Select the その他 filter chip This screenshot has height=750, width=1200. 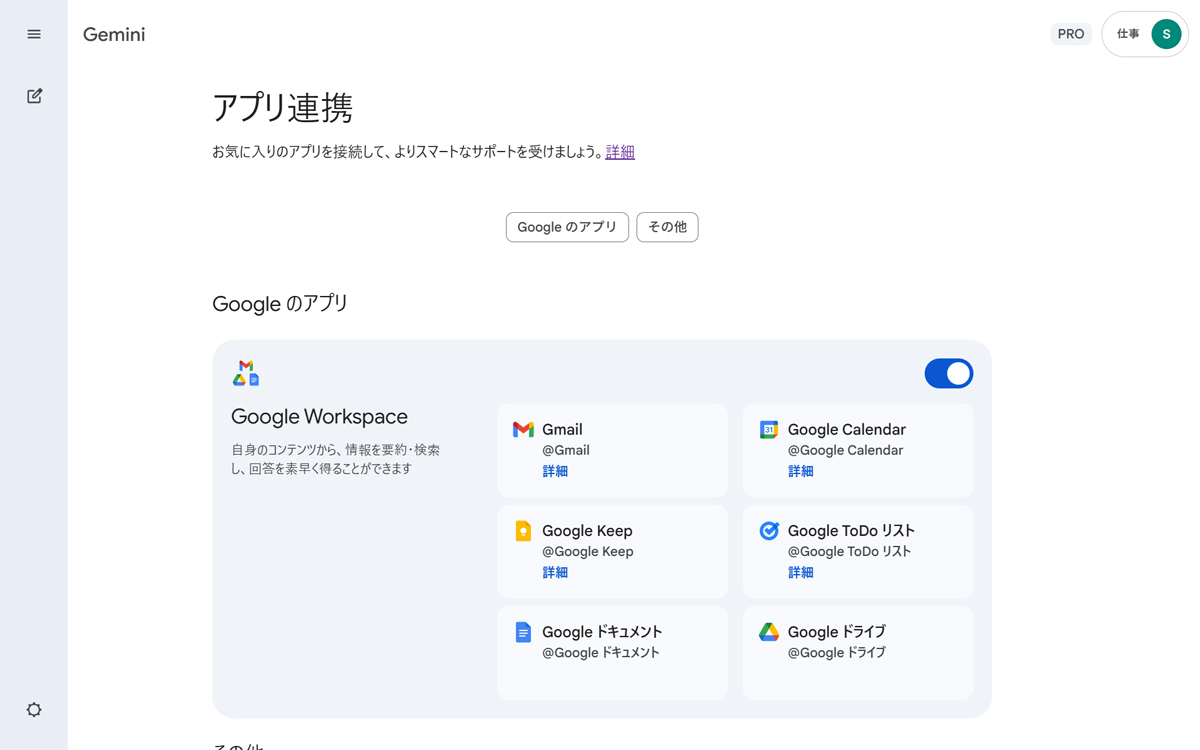pos(667,227)
